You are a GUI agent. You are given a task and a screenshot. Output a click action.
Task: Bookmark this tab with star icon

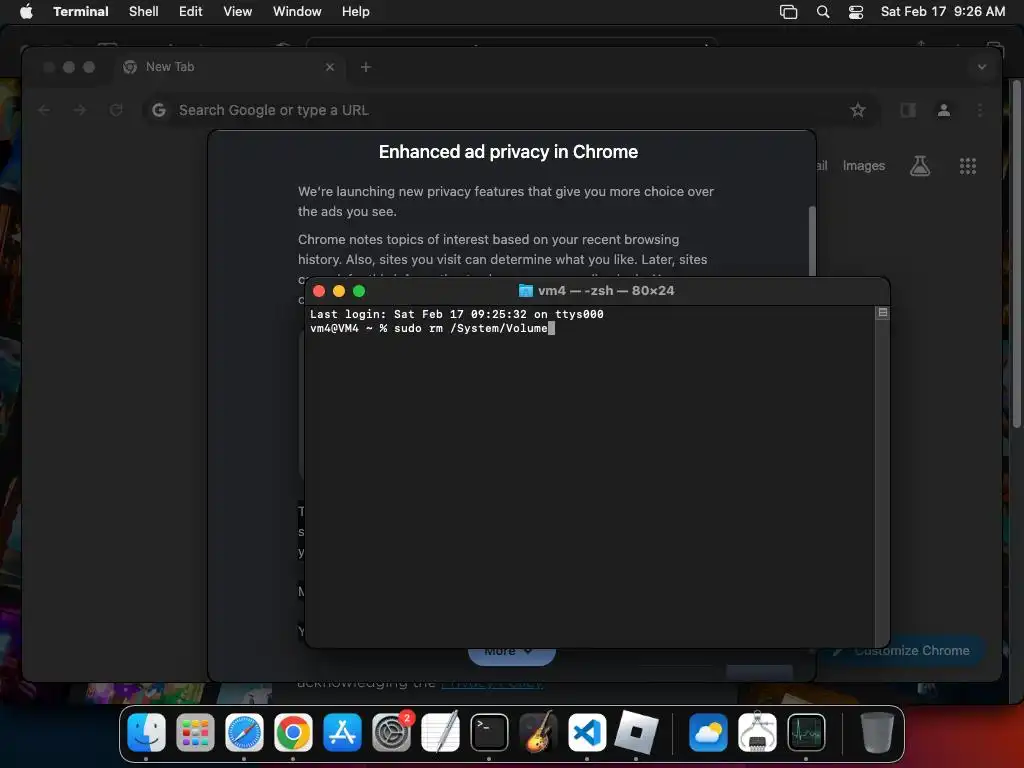(x=857, y=110)
